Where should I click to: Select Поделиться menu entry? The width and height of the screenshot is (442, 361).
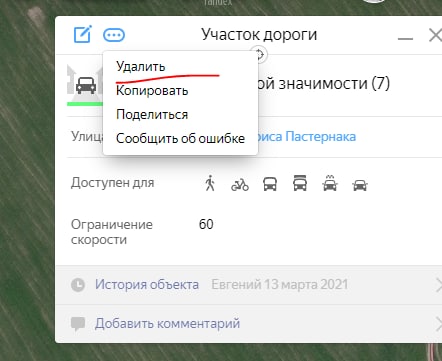coord(152,114)
